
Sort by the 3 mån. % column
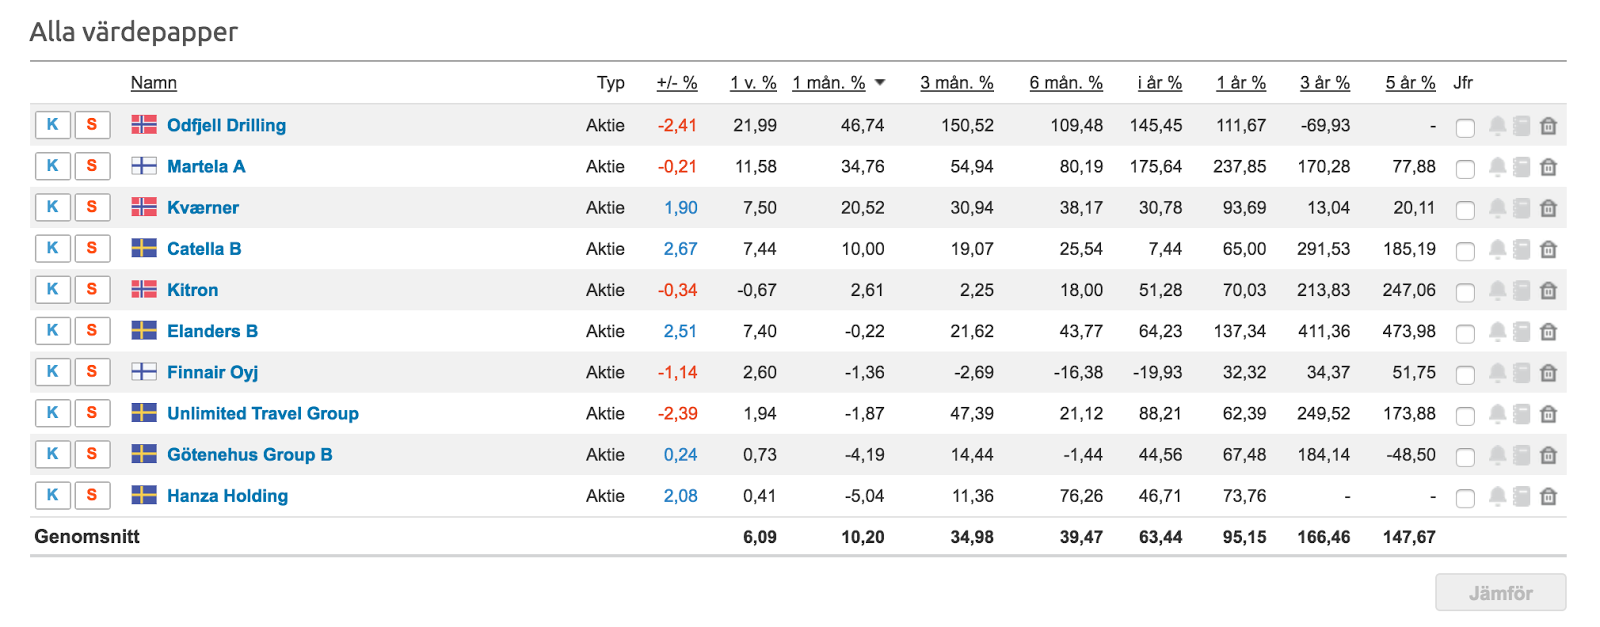coord(957,83)
